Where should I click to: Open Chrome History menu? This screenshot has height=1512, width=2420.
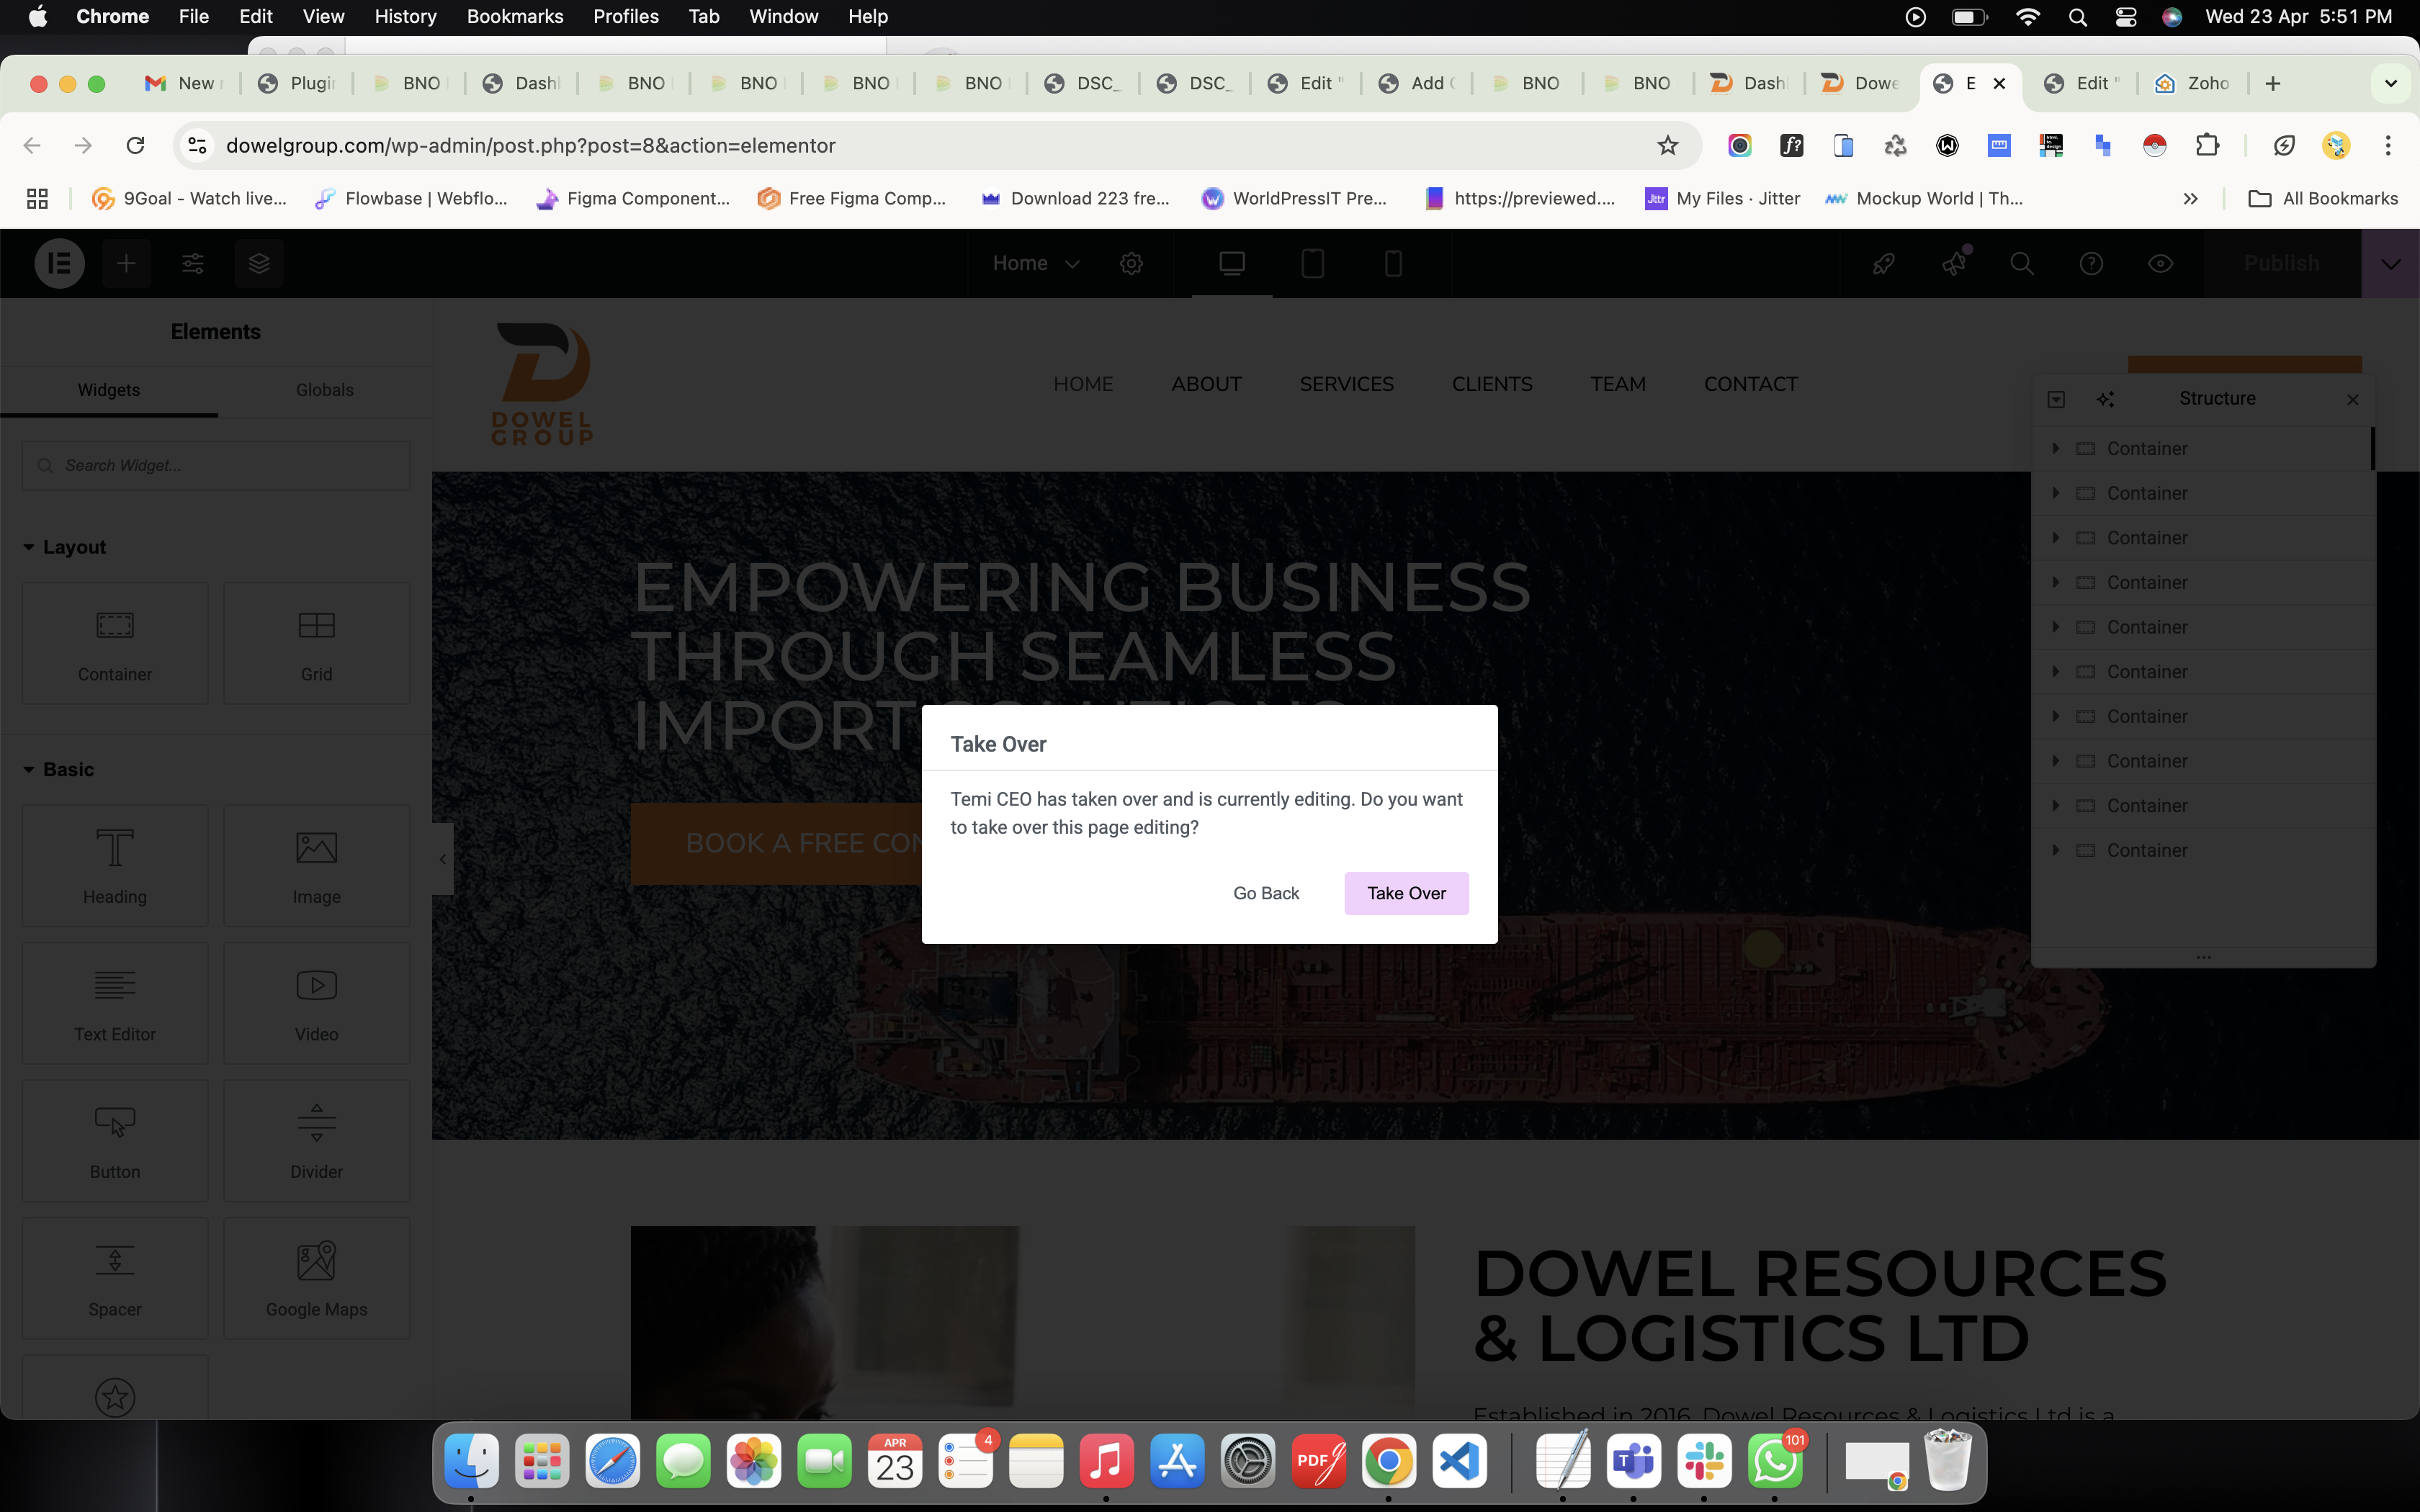click(x=405, y=16)
